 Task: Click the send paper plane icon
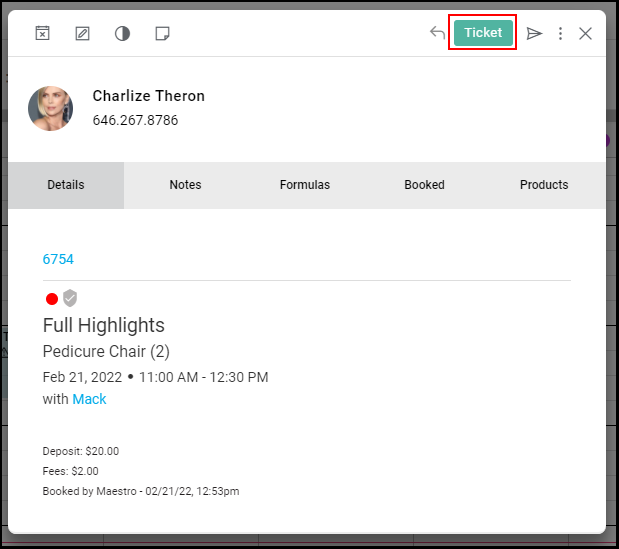coord(534,34)
